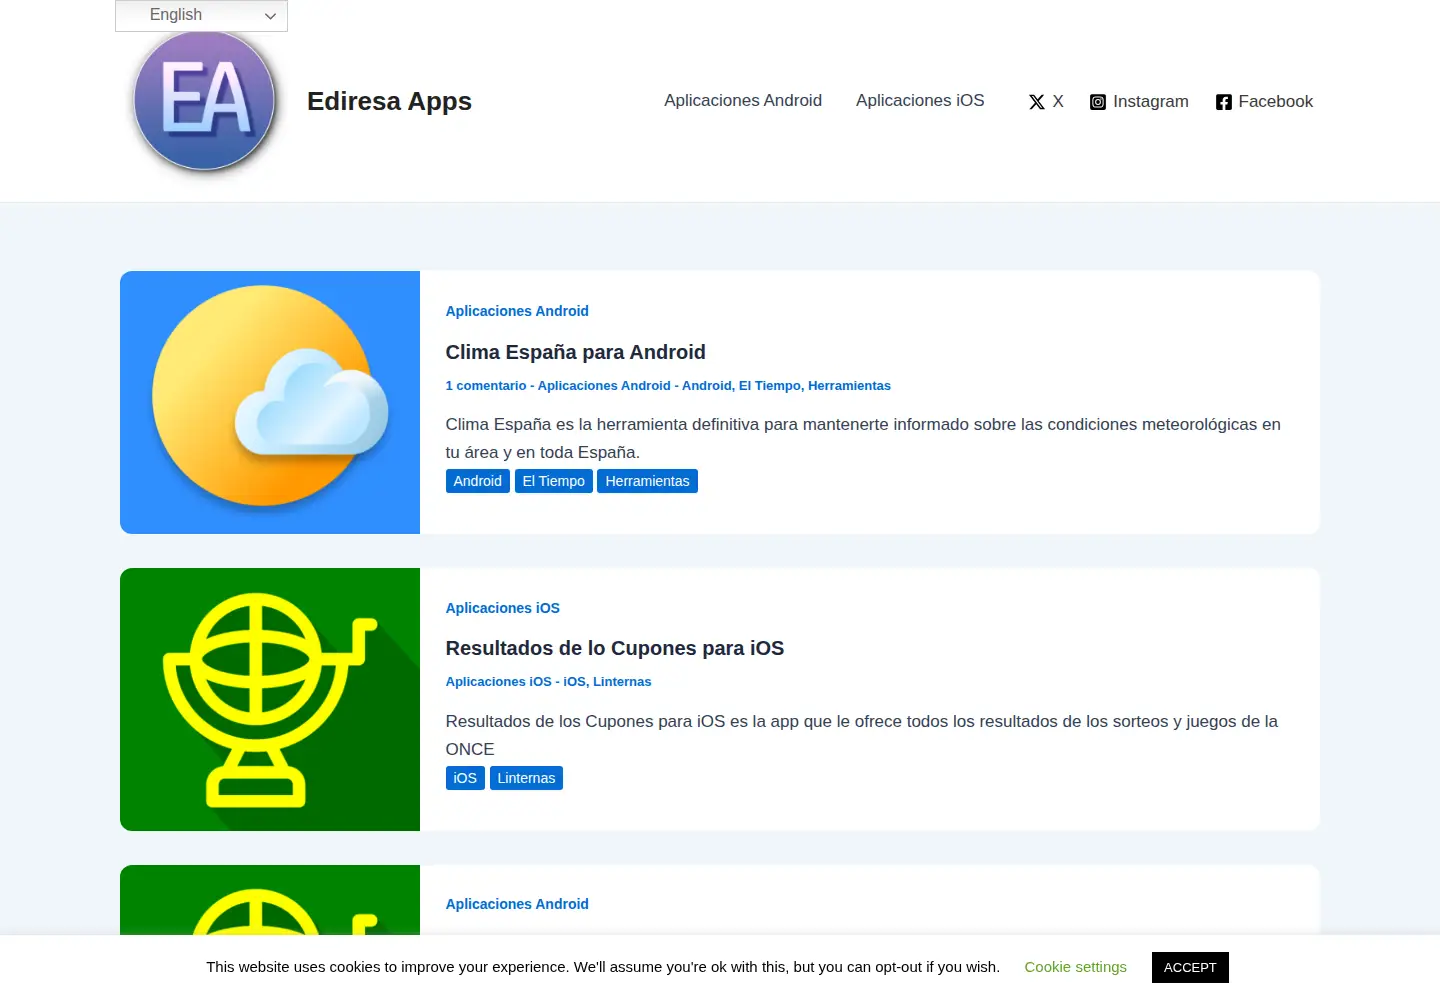This screenshot has width=1440, height=1000.
Task: Click the El Tiempo link in Clima España meta line
Action: (770, 386)
